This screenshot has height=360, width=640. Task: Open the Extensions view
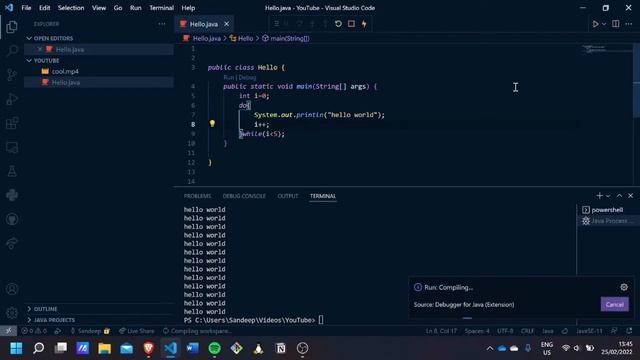point(12,123)
